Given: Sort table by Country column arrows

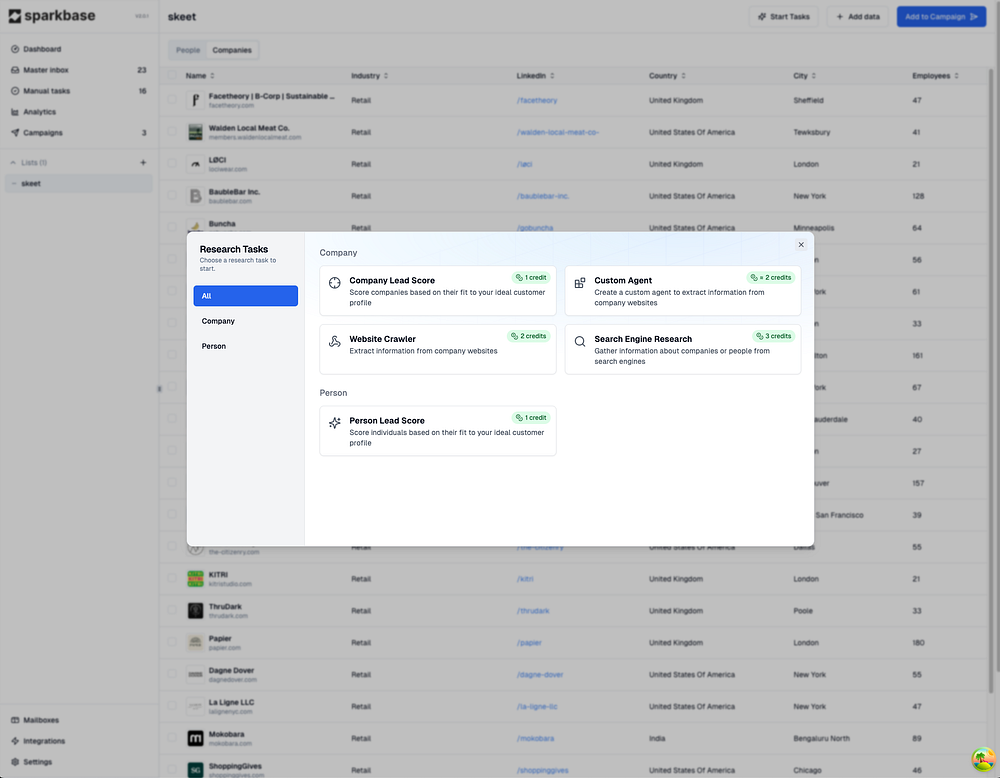Looking at the screenshot, I should (x=683, y=76).
